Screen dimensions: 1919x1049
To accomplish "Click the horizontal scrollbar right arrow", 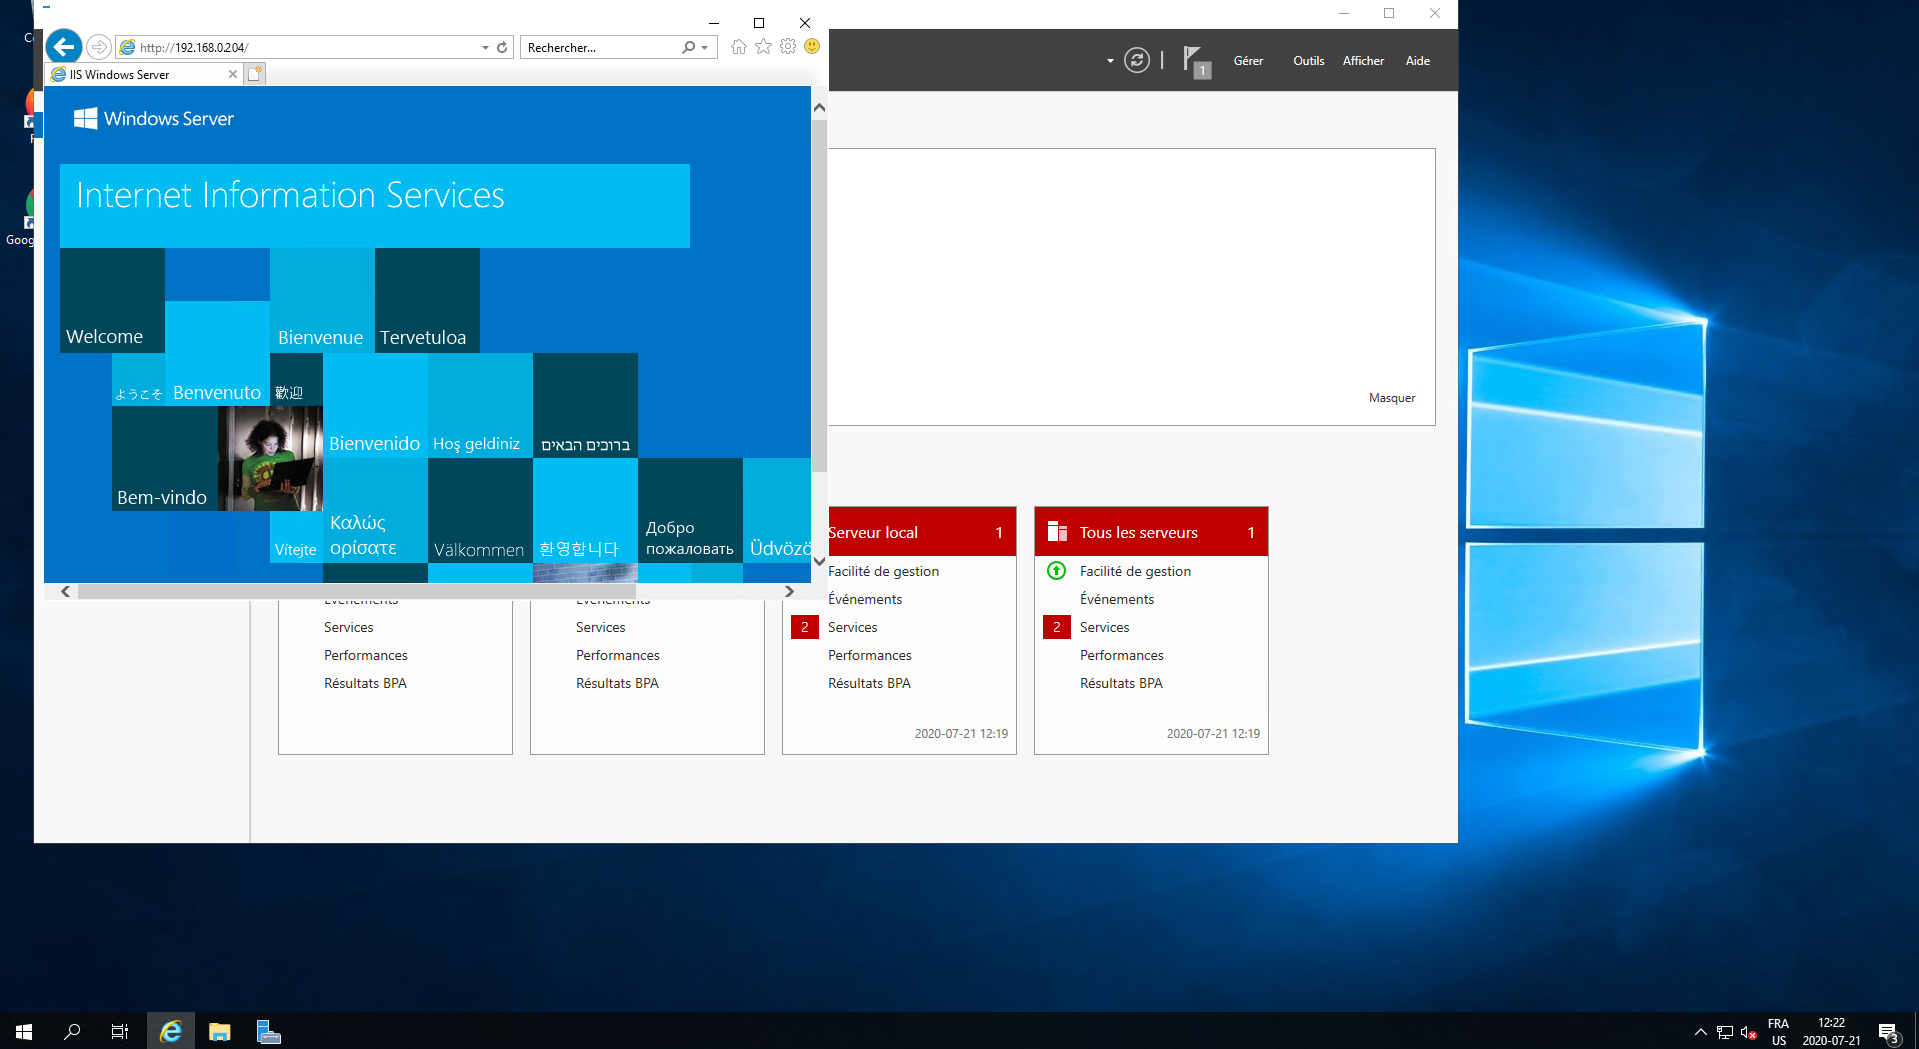I will pos(789,591).
